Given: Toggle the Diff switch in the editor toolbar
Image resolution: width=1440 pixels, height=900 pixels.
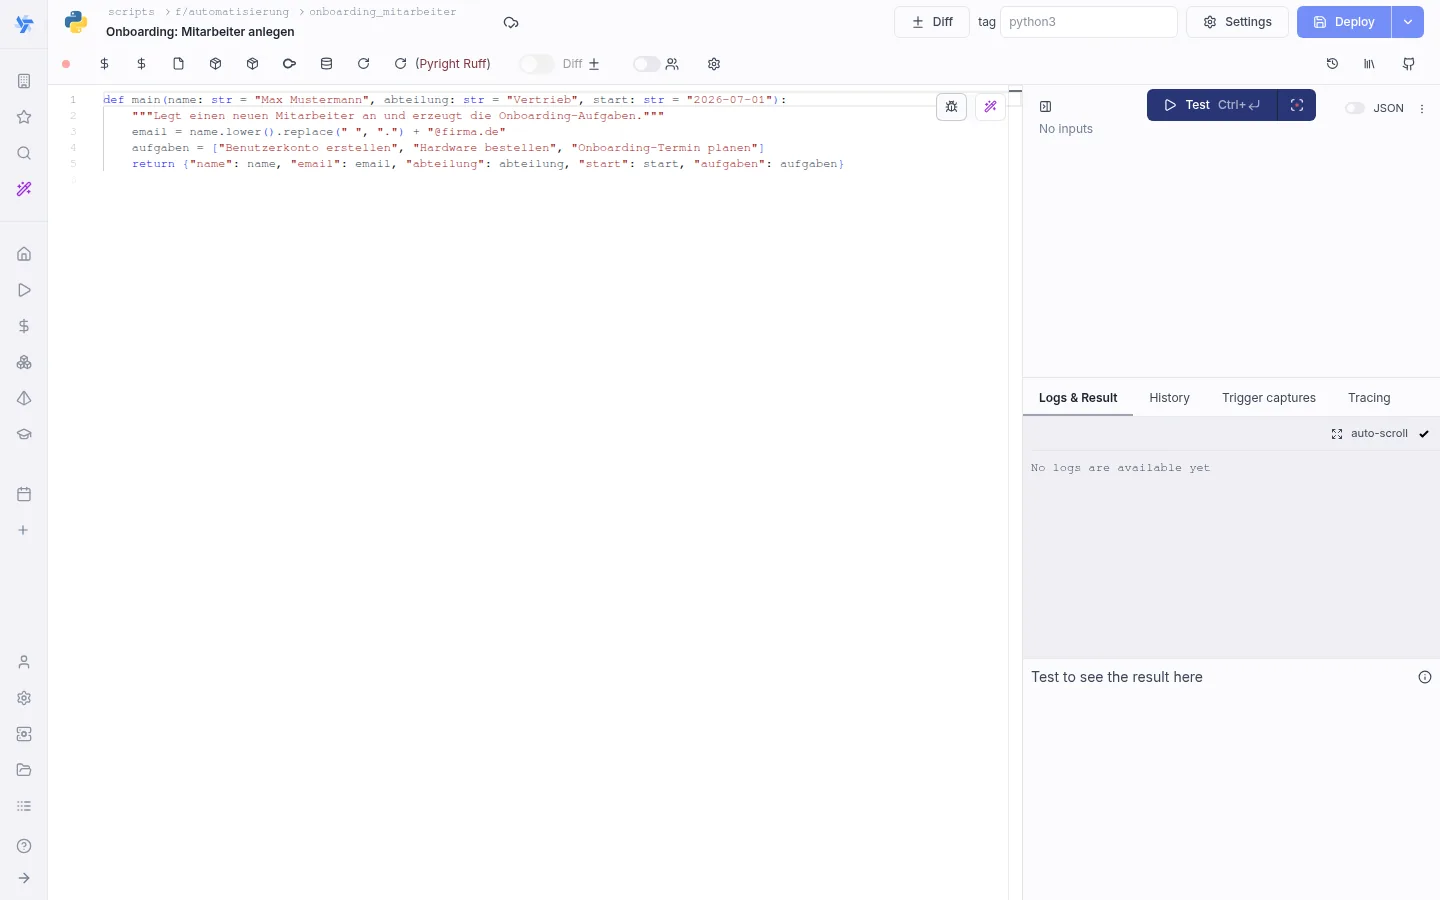Looking at the screenshot, I should 536,64.
